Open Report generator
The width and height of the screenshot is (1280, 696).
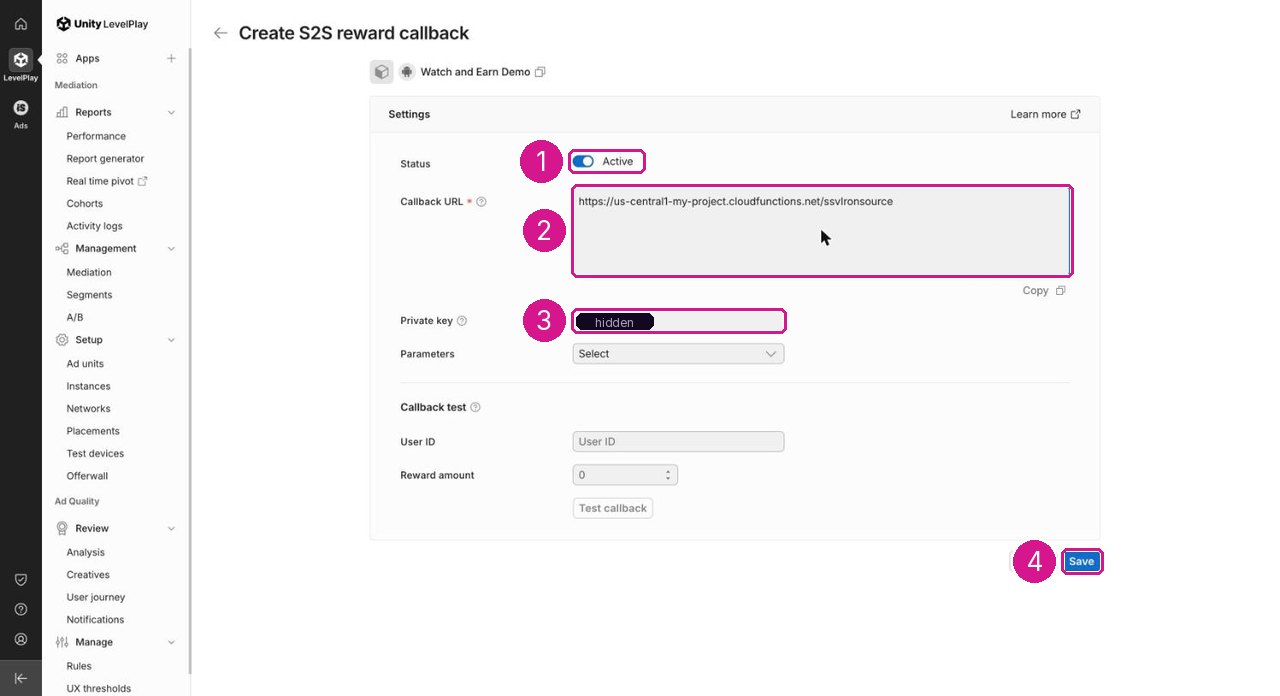pyautogui.click(x=105, y=159)
